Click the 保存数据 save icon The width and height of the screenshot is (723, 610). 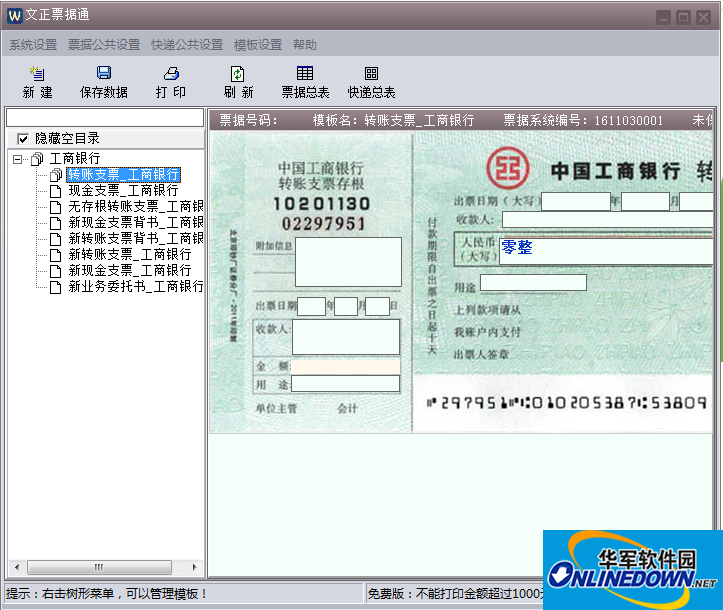pos(104,73)
